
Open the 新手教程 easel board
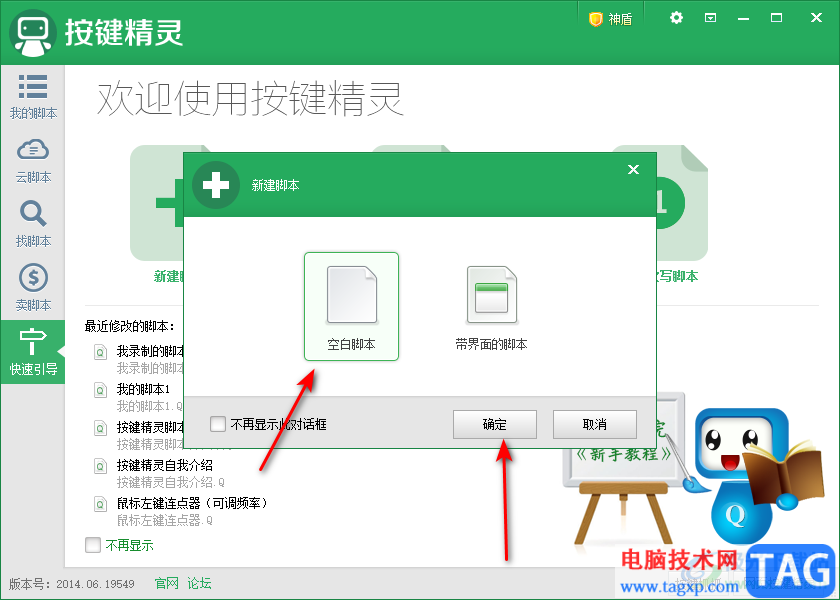click(624, 469)
